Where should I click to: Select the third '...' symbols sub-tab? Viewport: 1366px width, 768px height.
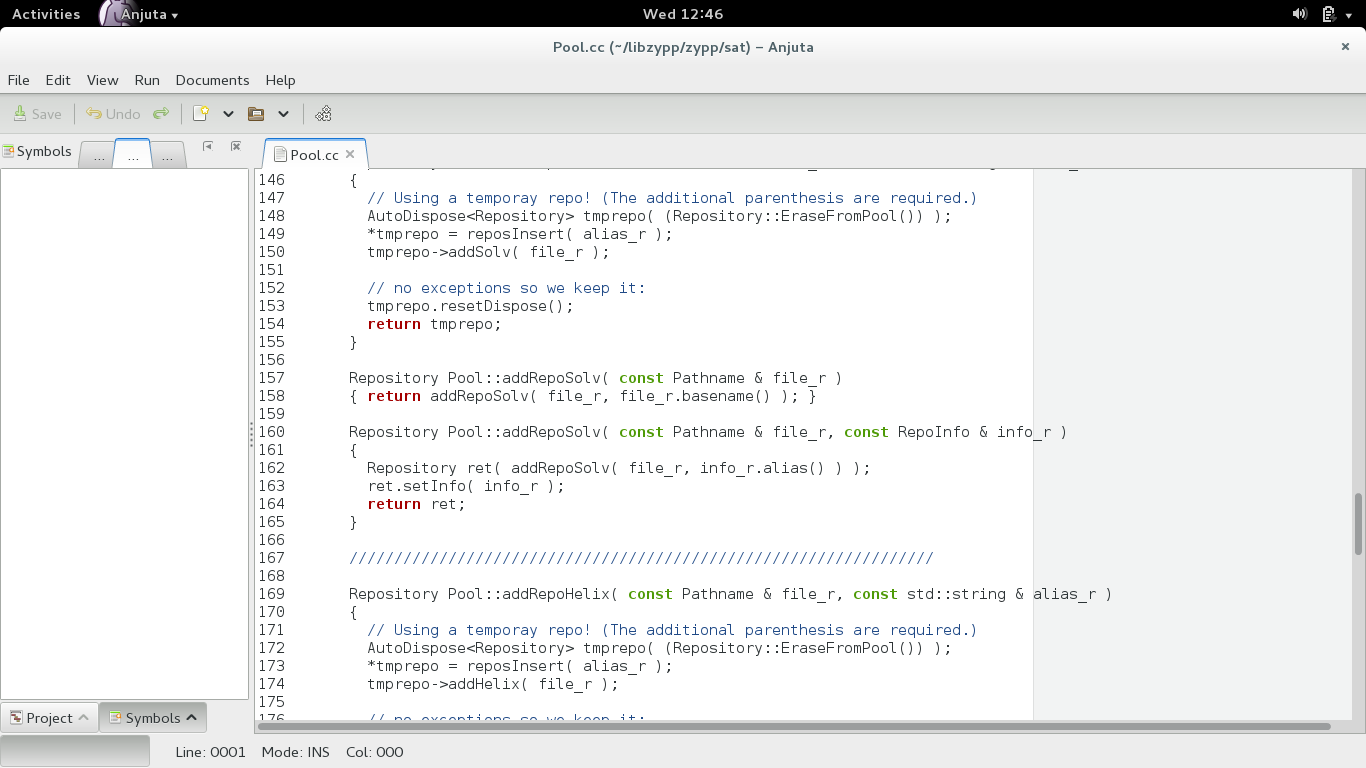169,155
